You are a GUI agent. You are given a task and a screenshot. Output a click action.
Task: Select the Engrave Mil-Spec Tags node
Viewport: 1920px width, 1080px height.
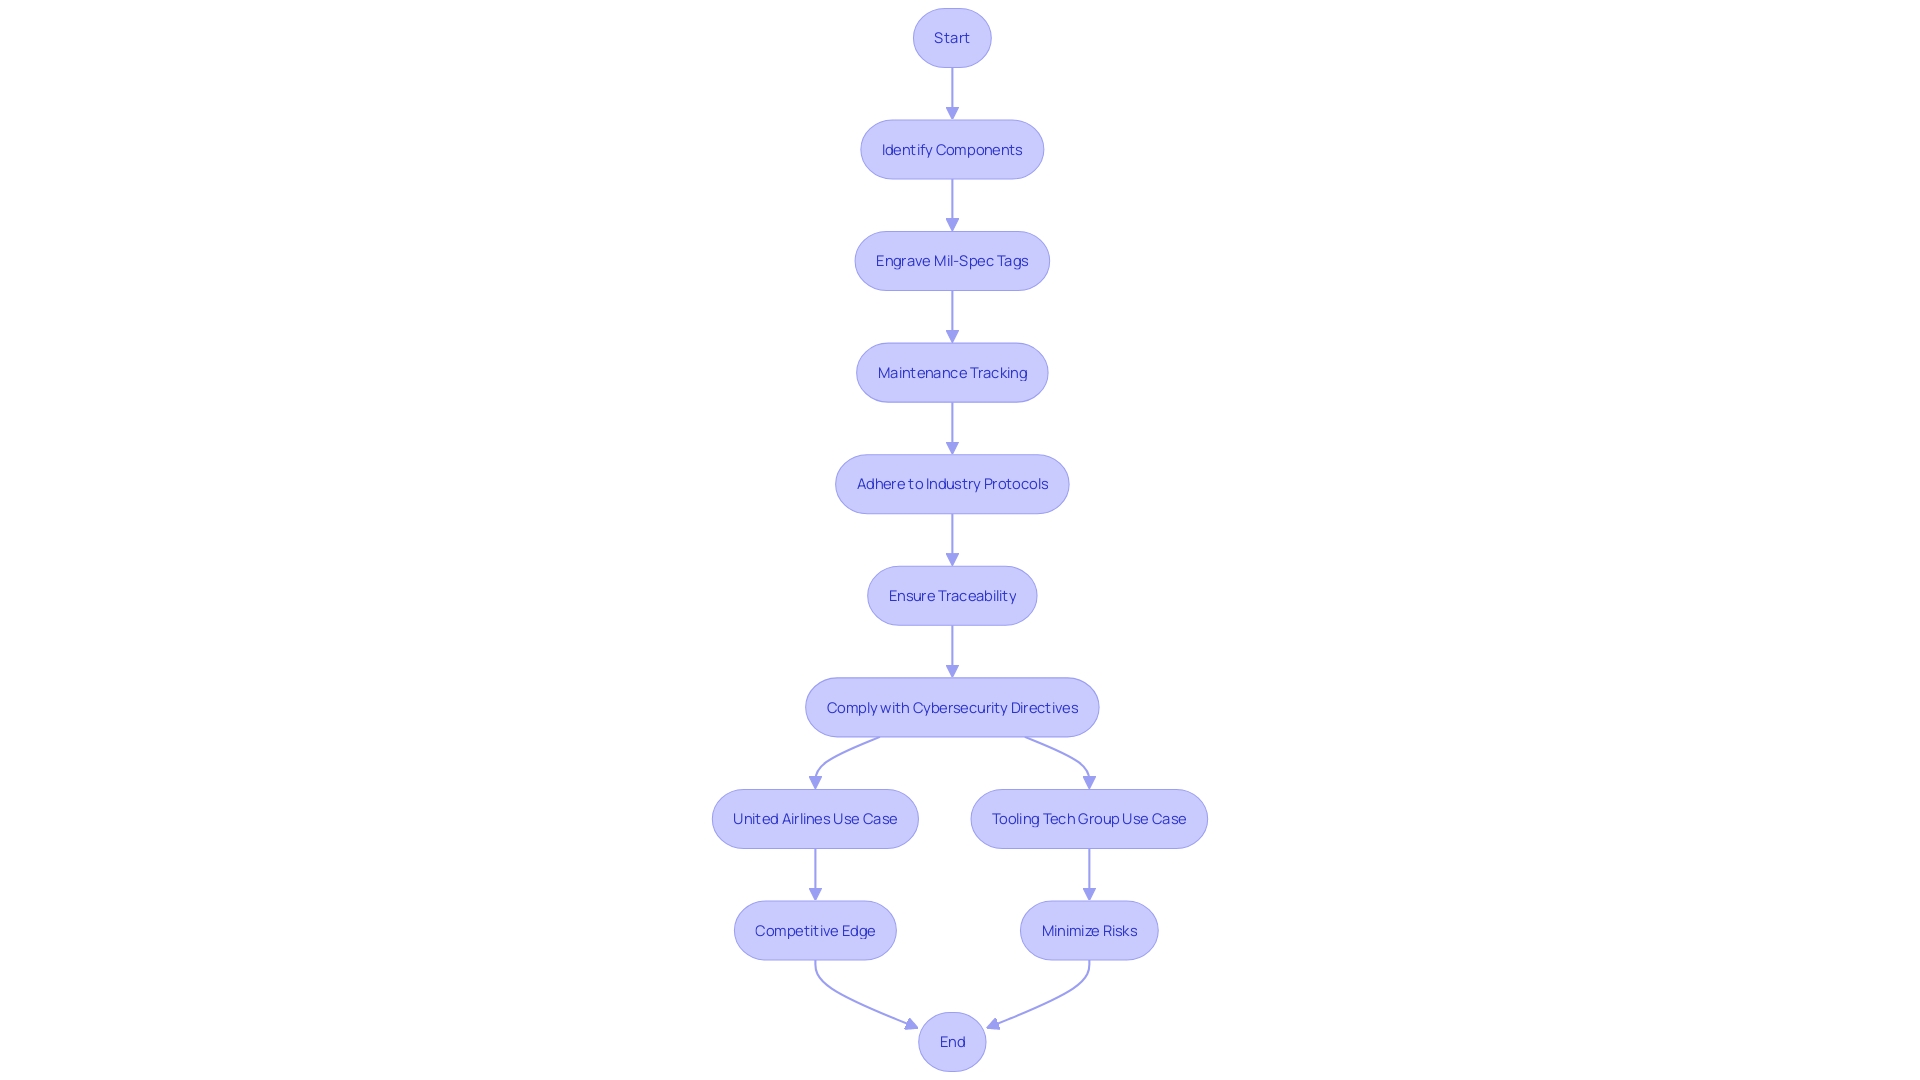coord(952,260)
